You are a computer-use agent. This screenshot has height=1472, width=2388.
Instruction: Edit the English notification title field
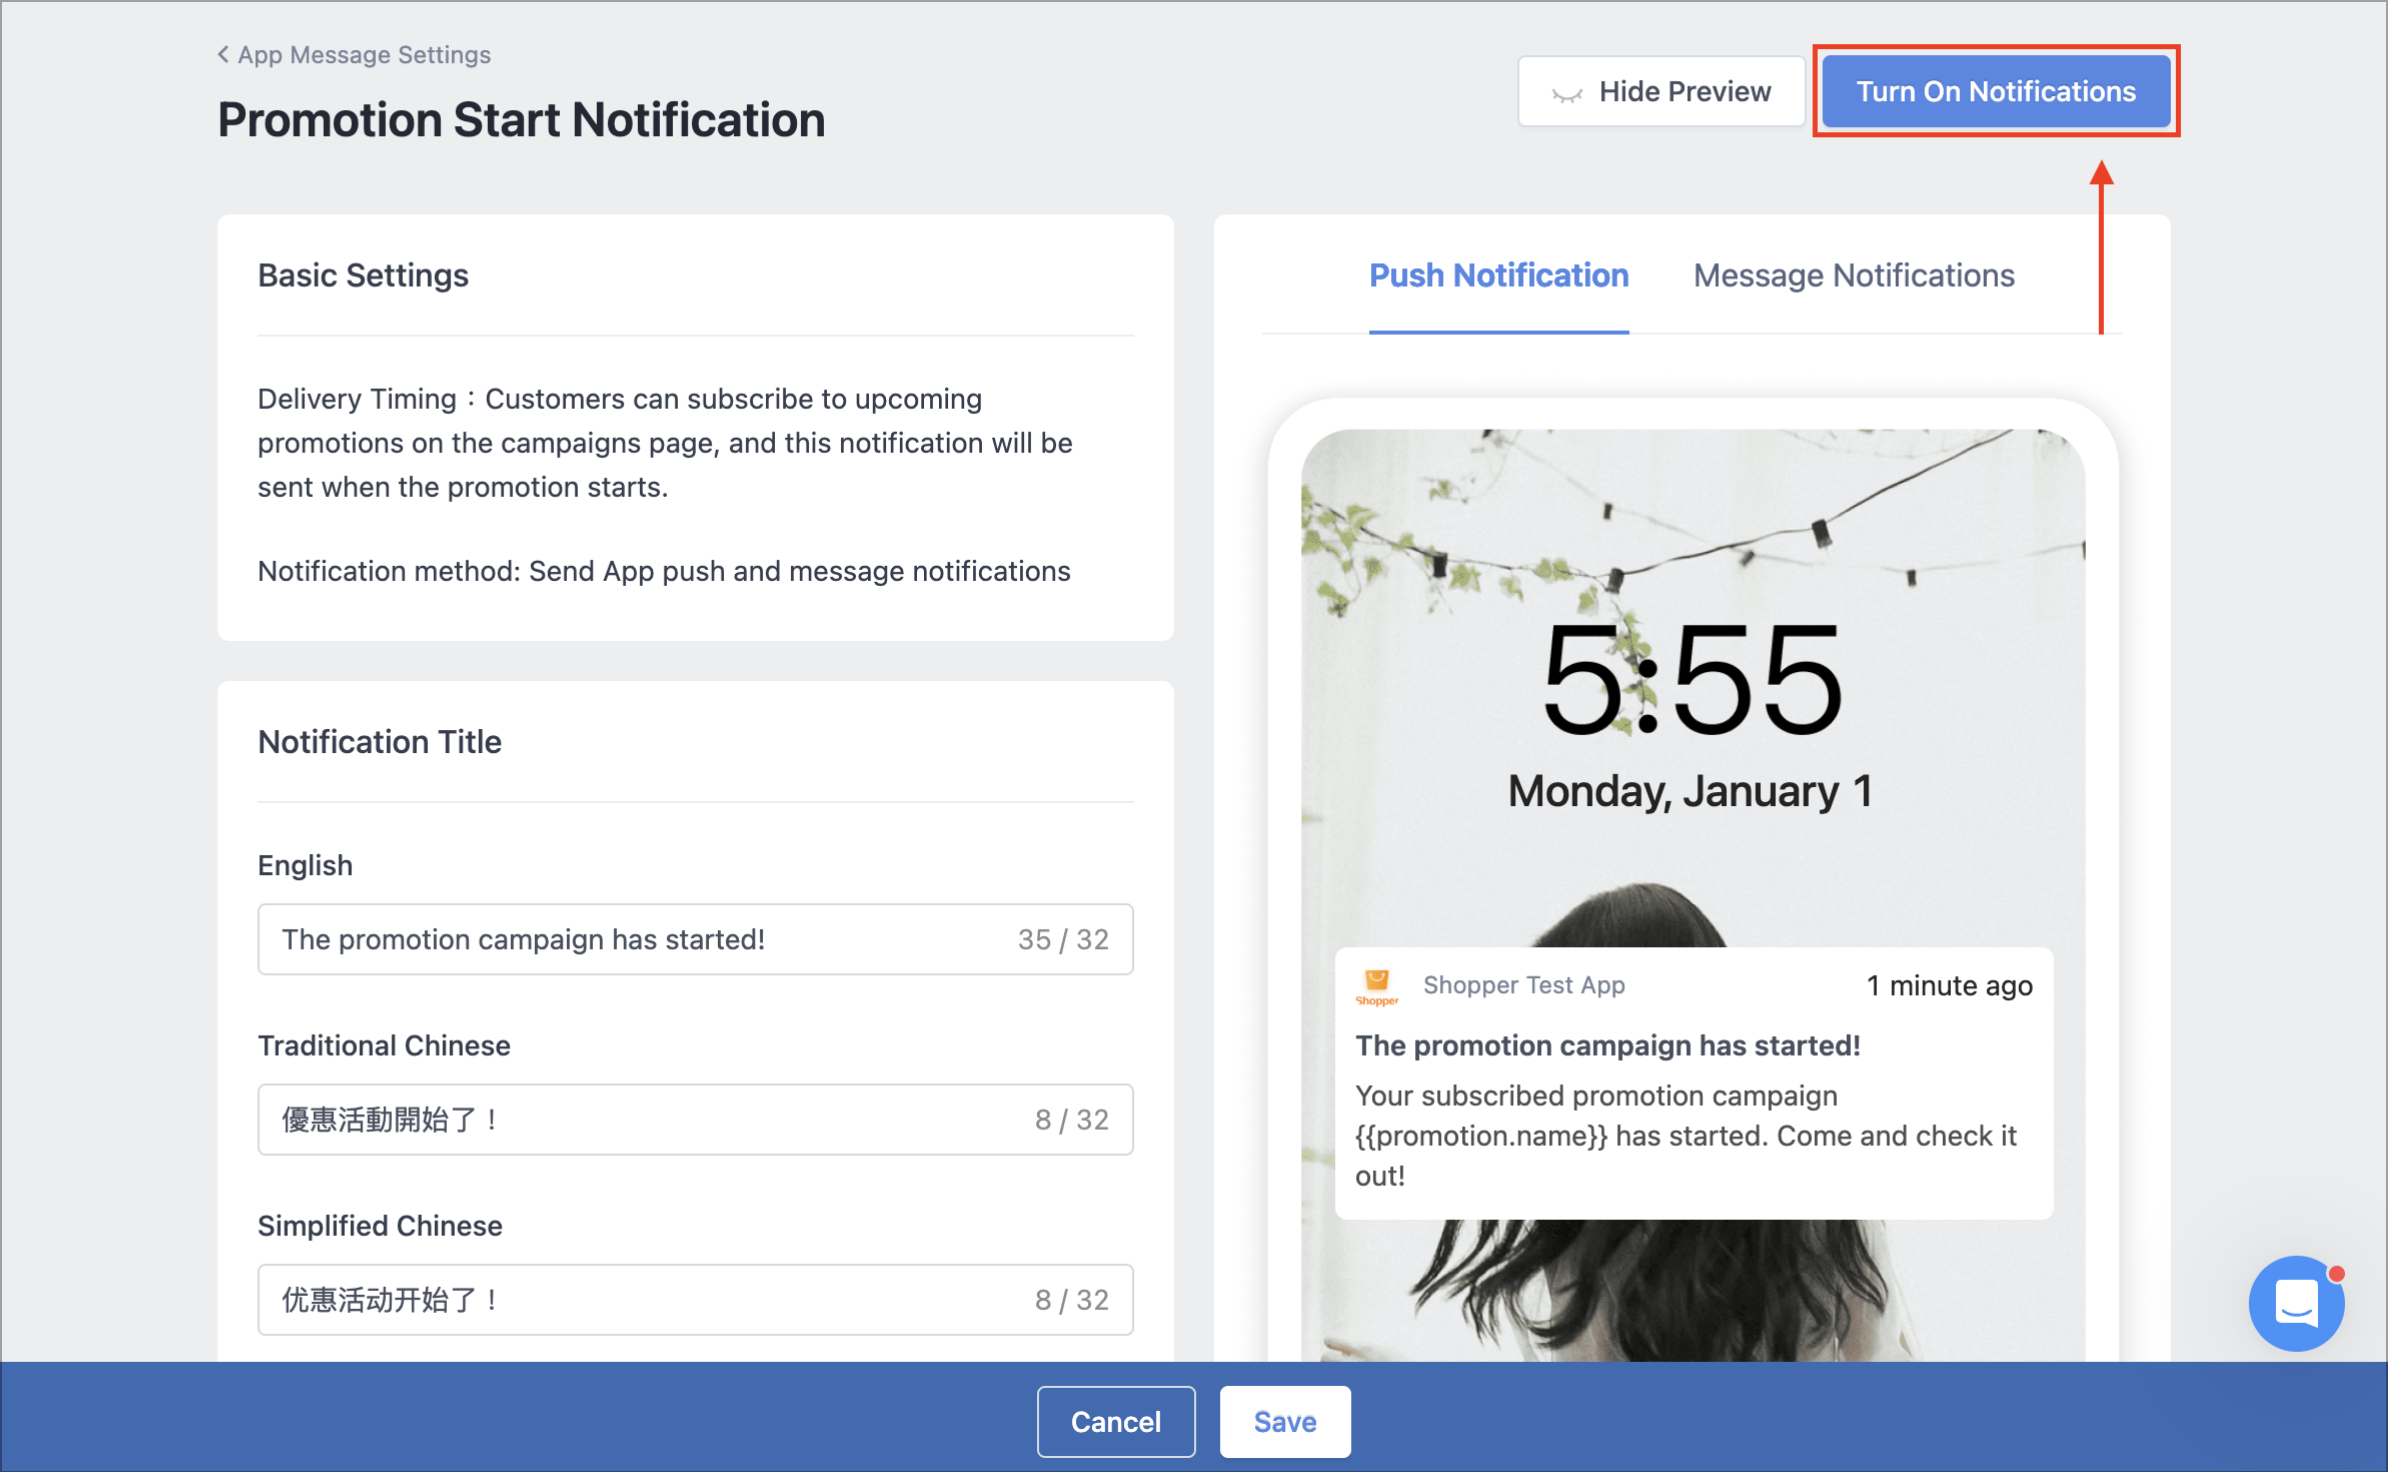pyautogui.click(x=695, y=939)
